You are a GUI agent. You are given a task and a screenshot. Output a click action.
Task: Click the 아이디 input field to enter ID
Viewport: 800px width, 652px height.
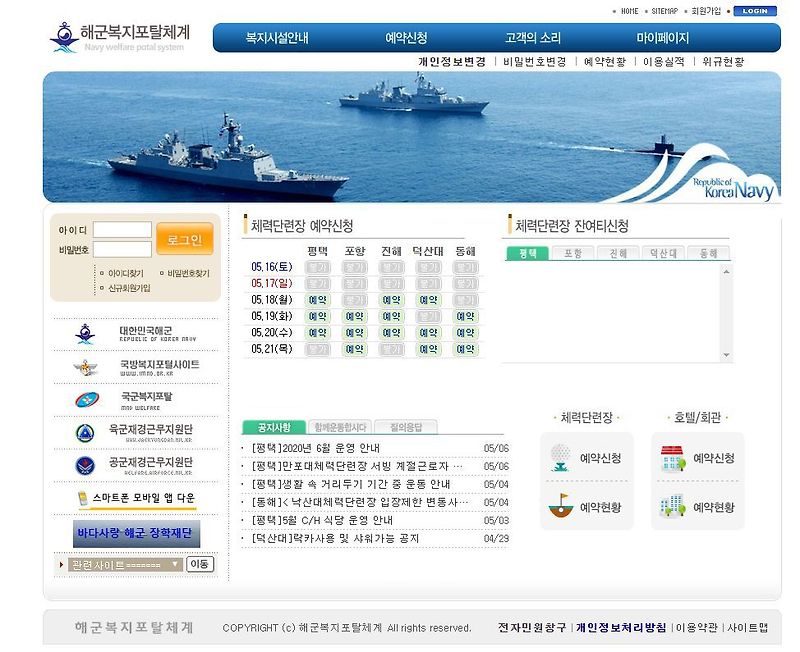(x=120, y=228)
